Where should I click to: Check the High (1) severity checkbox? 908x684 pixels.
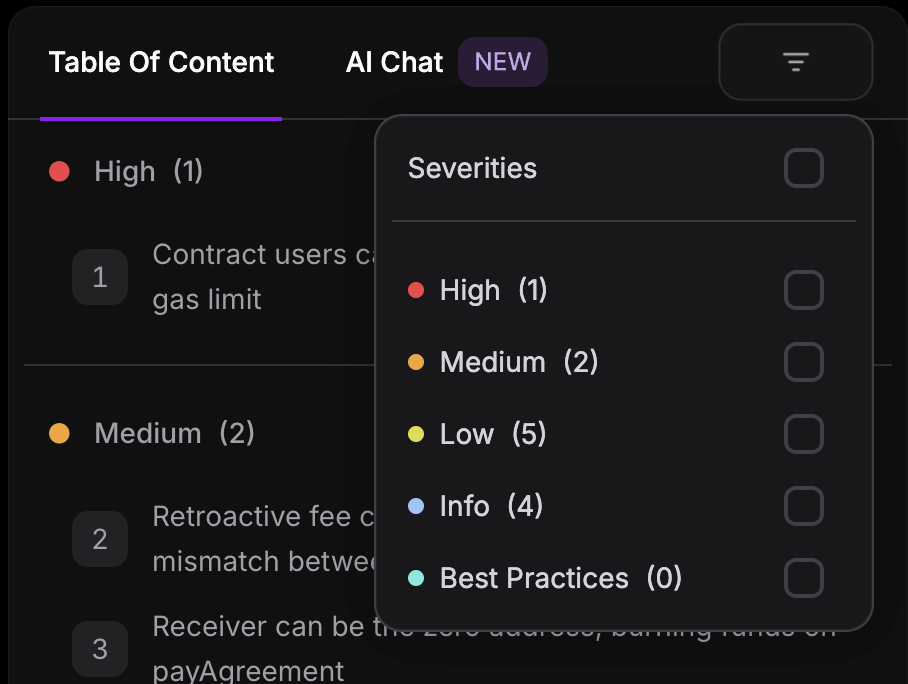(803, 290)
